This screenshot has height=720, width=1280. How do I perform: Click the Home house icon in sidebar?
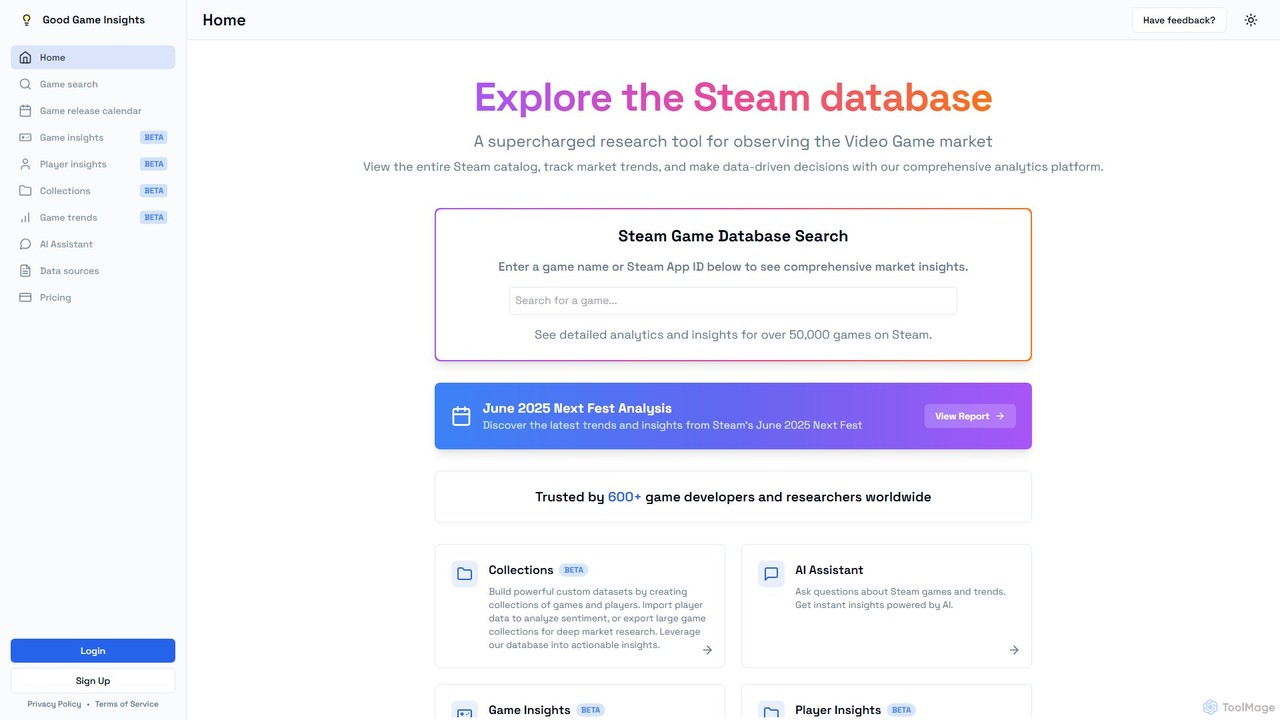pyautogui.click(x=26, y=58)
